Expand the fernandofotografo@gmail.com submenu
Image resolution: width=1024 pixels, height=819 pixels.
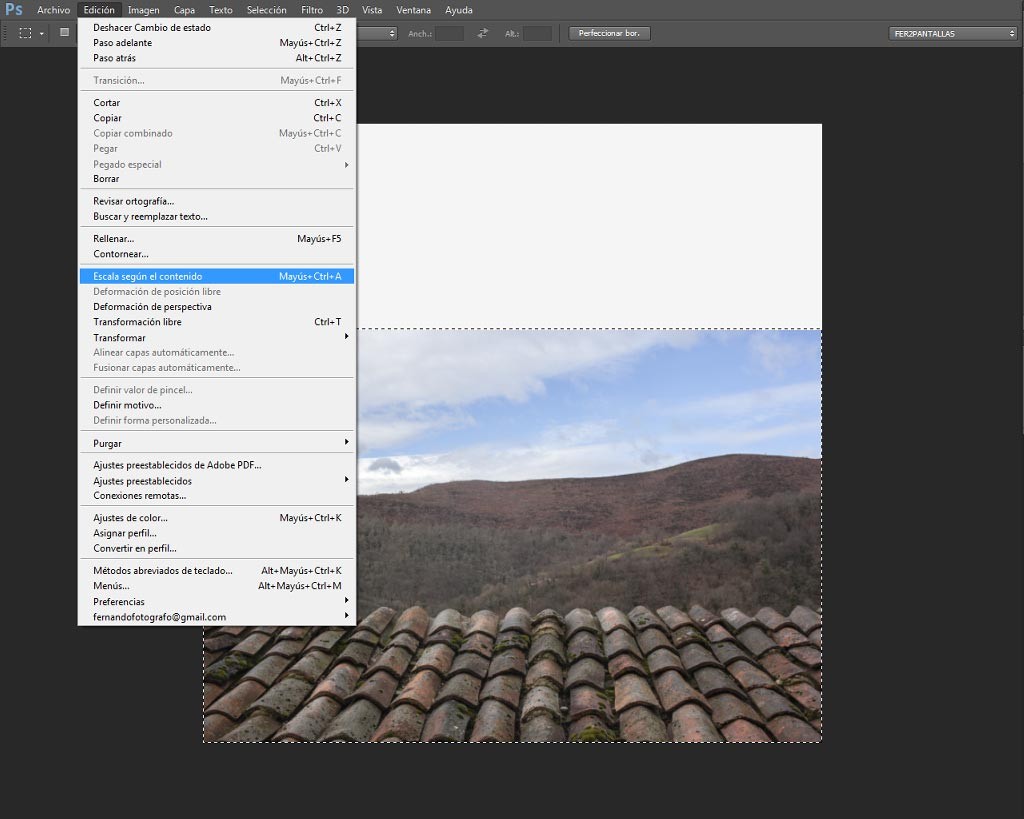coord(217,617)
